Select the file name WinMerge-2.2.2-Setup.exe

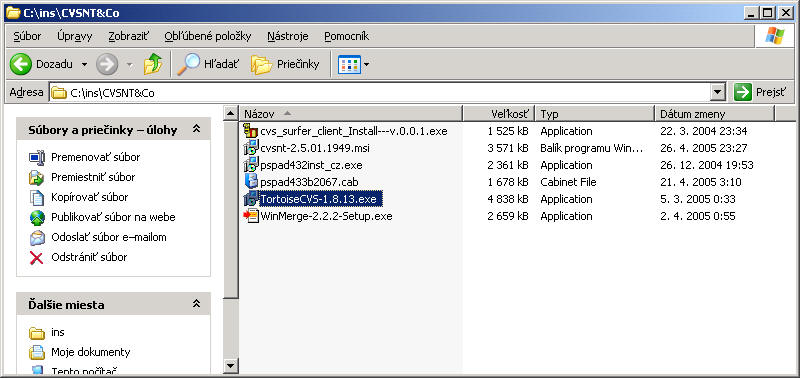pos(326,216)
